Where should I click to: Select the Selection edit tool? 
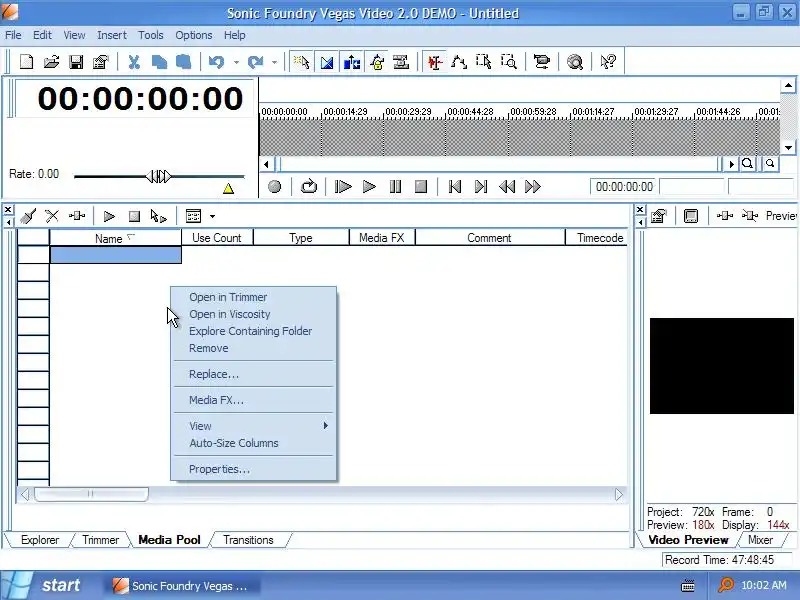click(x=484, y=62)
